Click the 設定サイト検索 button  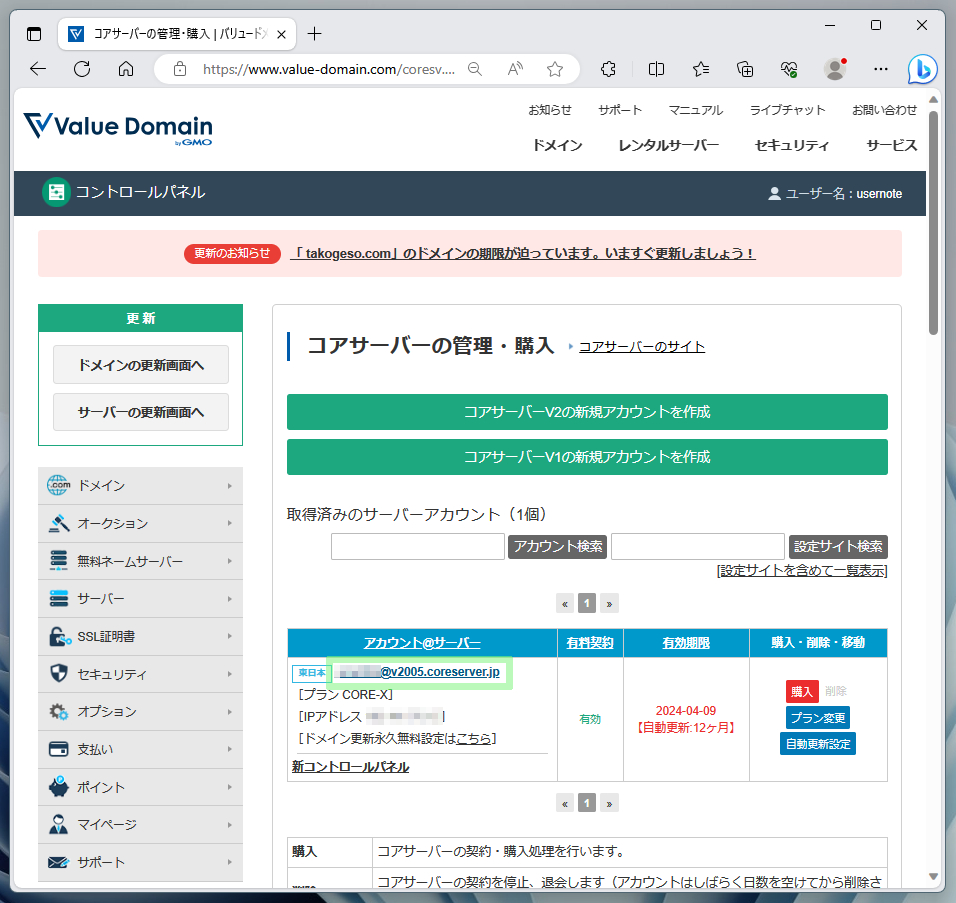(838, 546)
